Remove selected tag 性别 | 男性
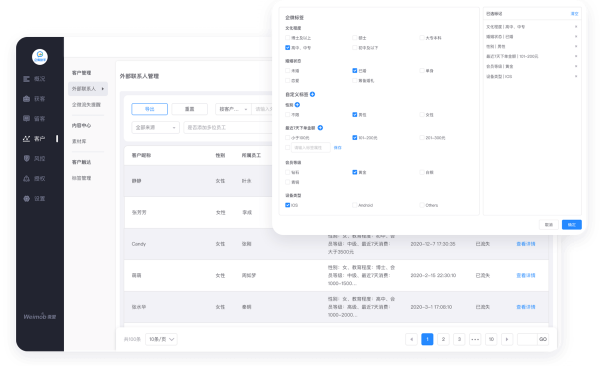Screen dimensions: 610x366 576,46
